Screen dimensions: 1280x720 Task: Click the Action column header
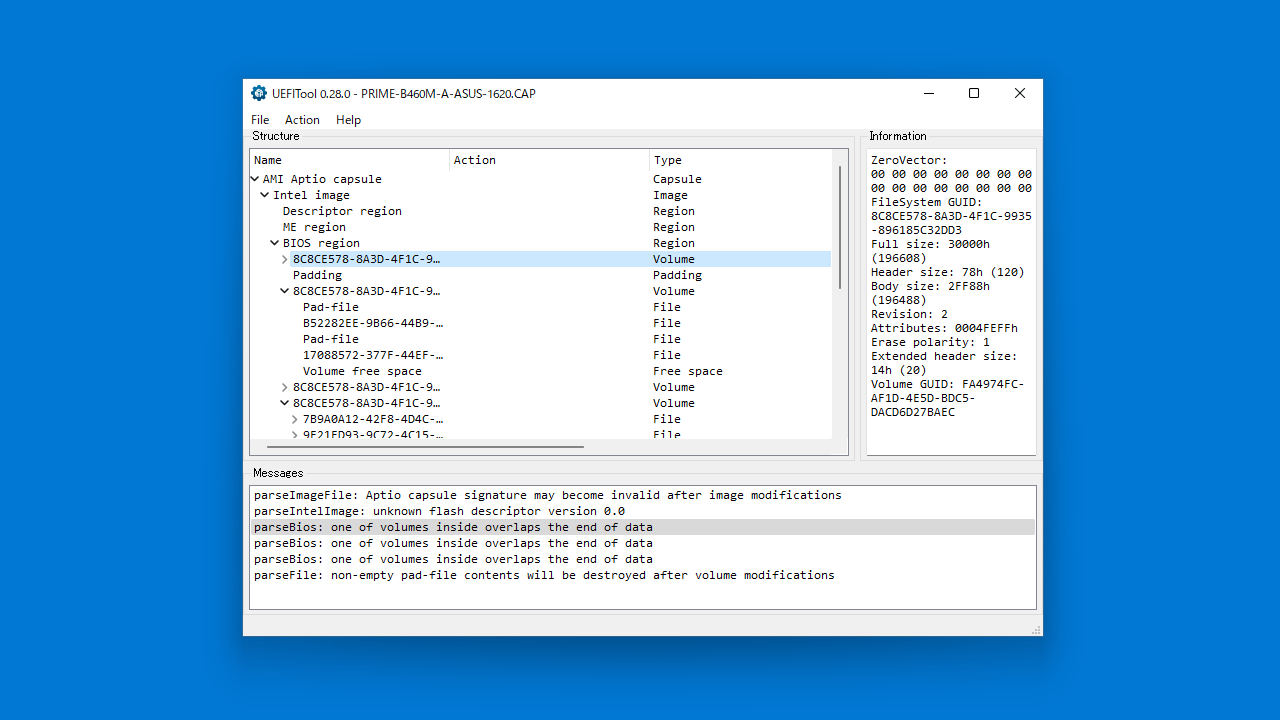pyautogui.click(x=550, y=160)
